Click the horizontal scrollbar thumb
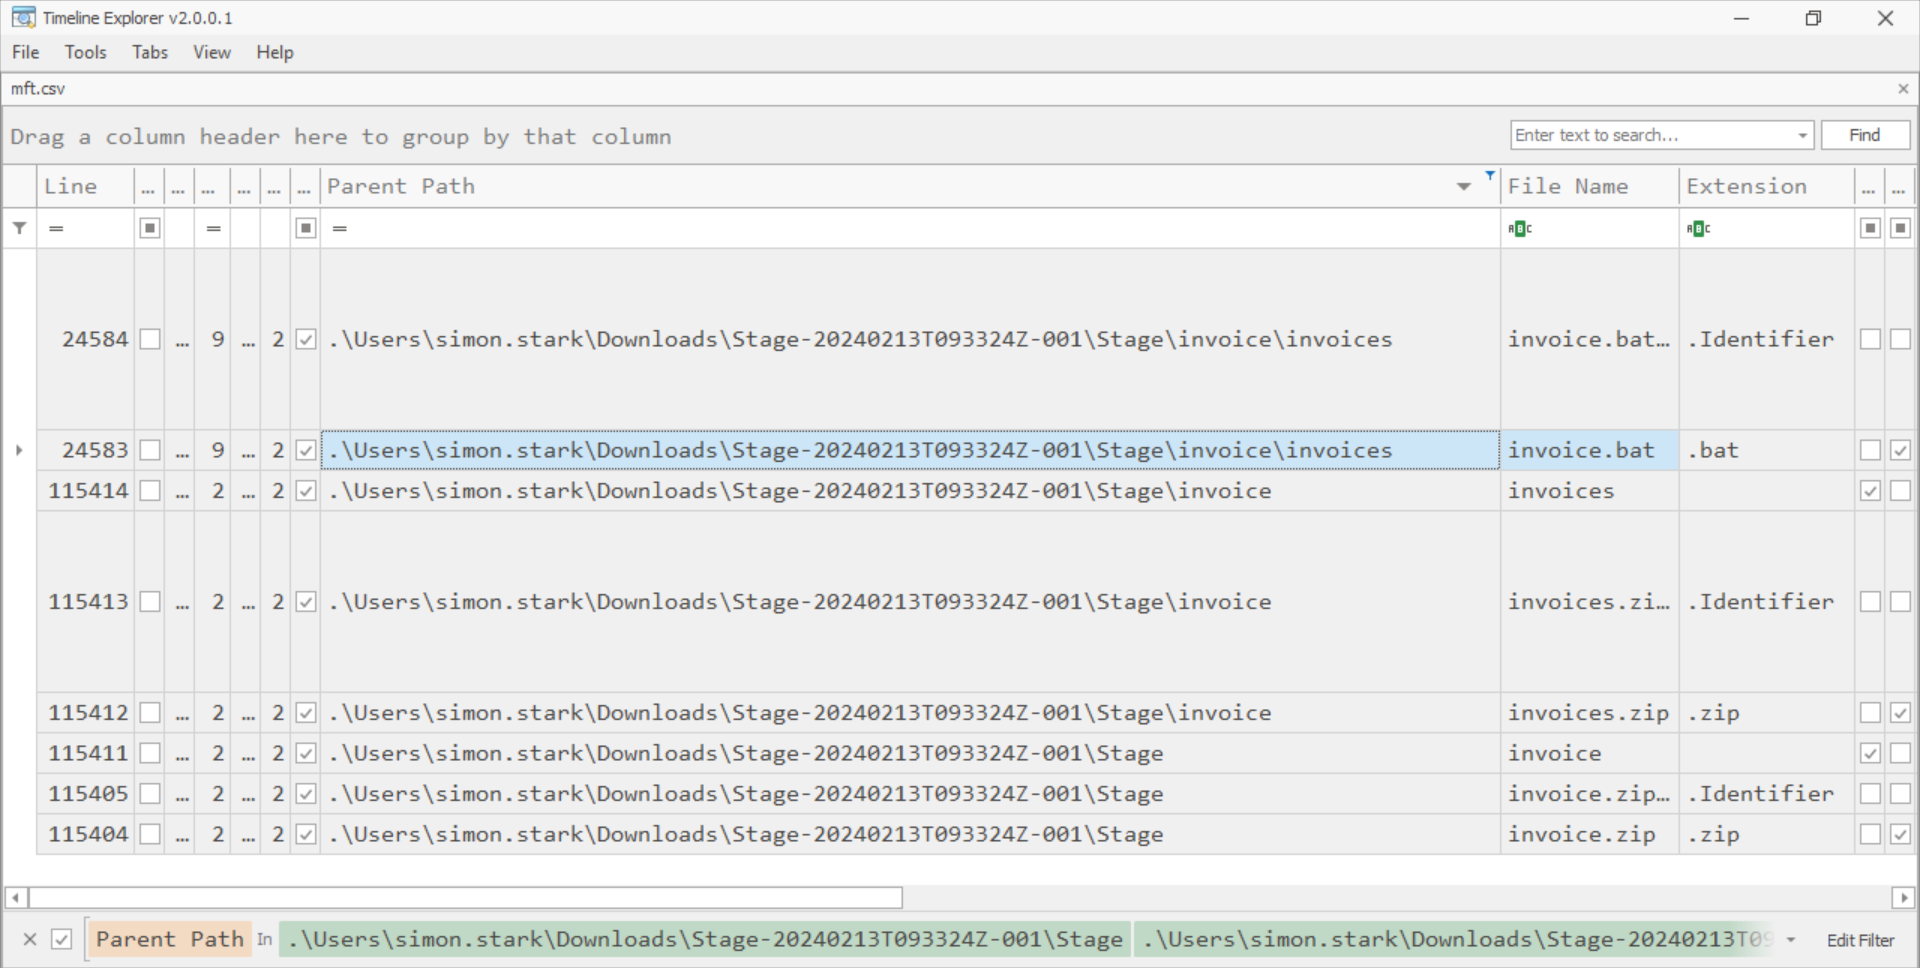Image resolution: width=1920 pixels, height=968 pixels. click(x=466, y=898)
